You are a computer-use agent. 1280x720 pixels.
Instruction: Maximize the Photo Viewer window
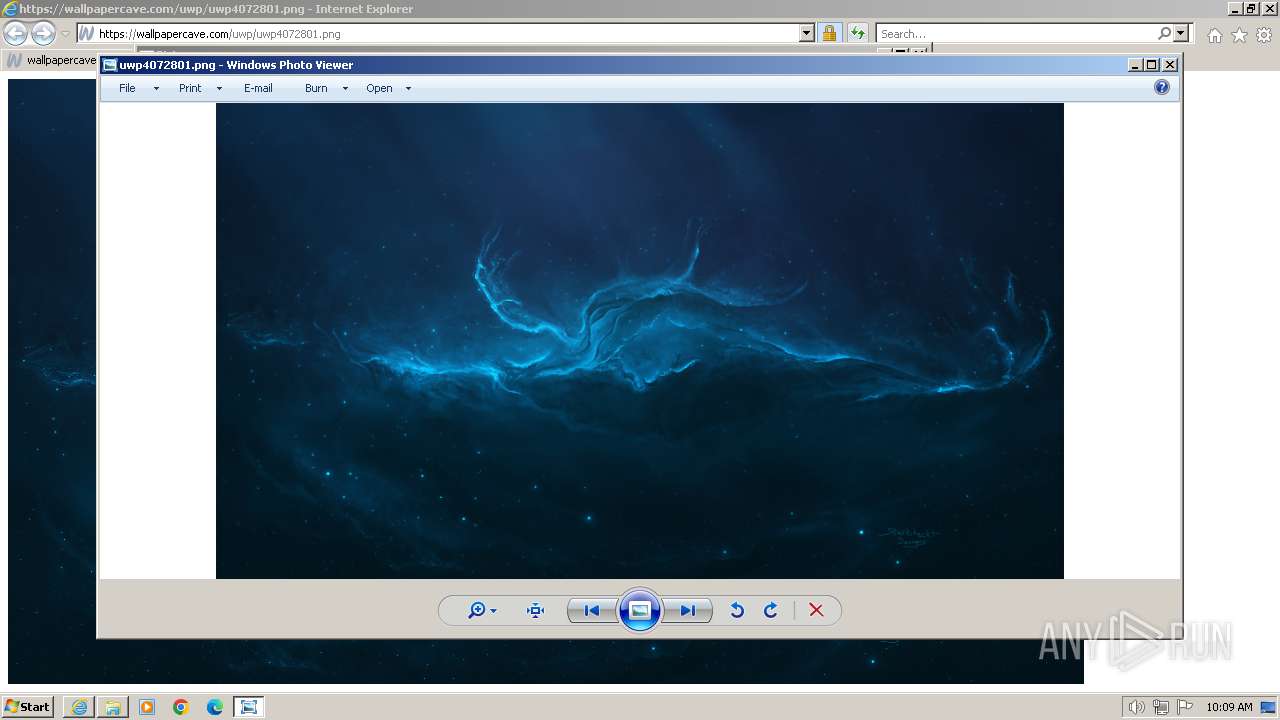click(x=1152, y=65)
